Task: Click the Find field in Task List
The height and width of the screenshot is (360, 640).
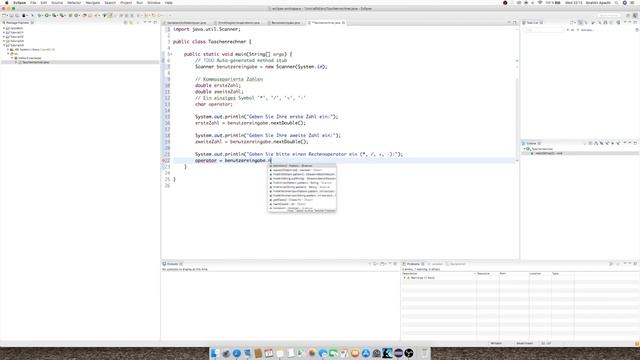Action: 543,30
